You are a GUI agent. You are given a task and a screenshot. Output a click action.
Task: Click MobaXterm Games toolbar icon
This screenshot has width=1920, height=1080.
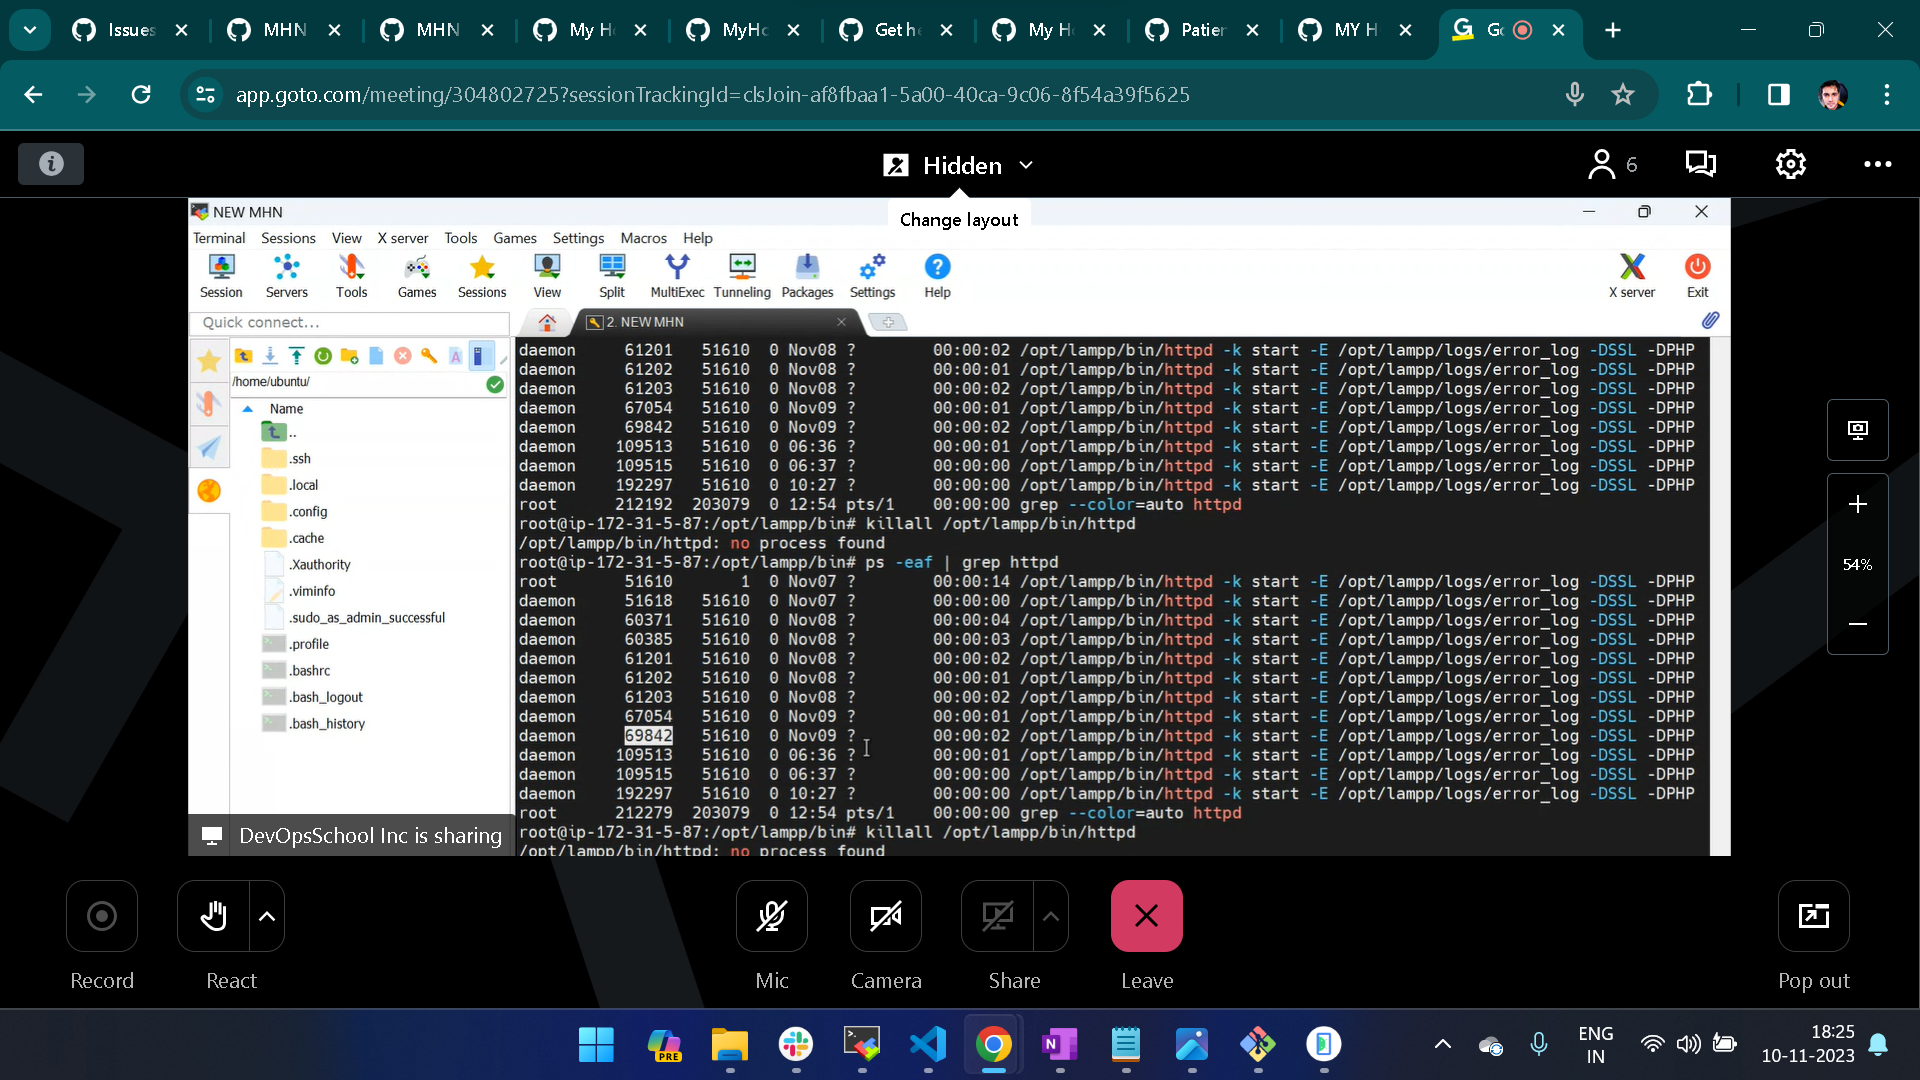tap(417, 276)
